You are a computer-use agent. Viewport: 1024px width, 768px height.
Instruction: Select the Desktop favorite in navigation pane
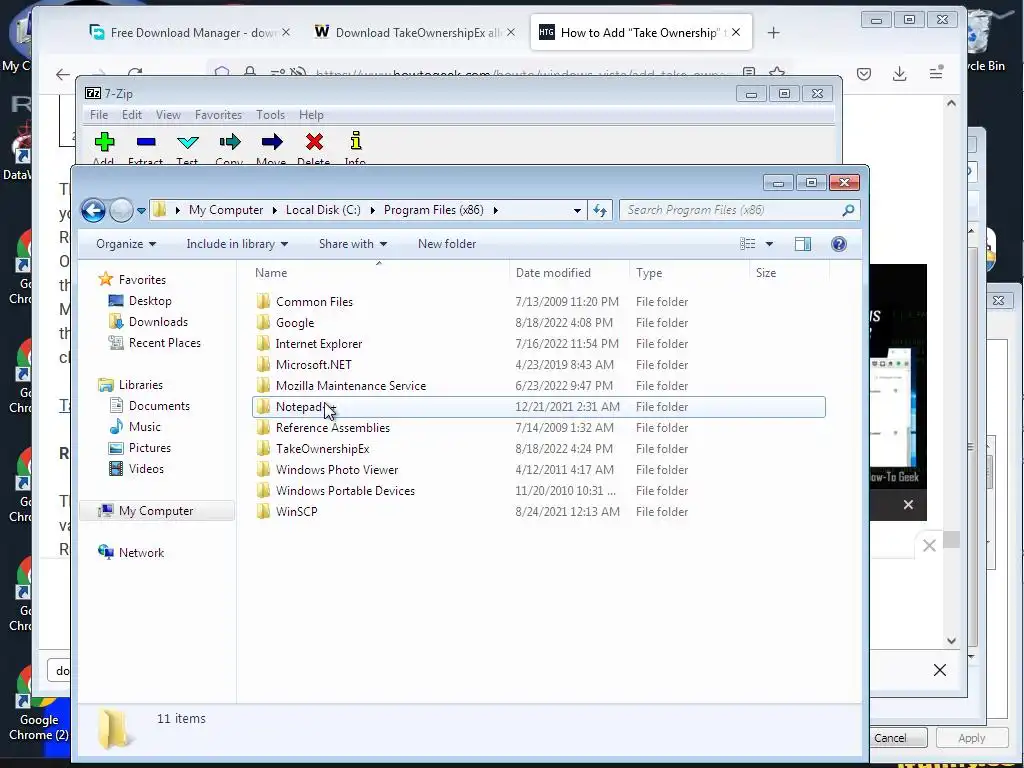150,301
